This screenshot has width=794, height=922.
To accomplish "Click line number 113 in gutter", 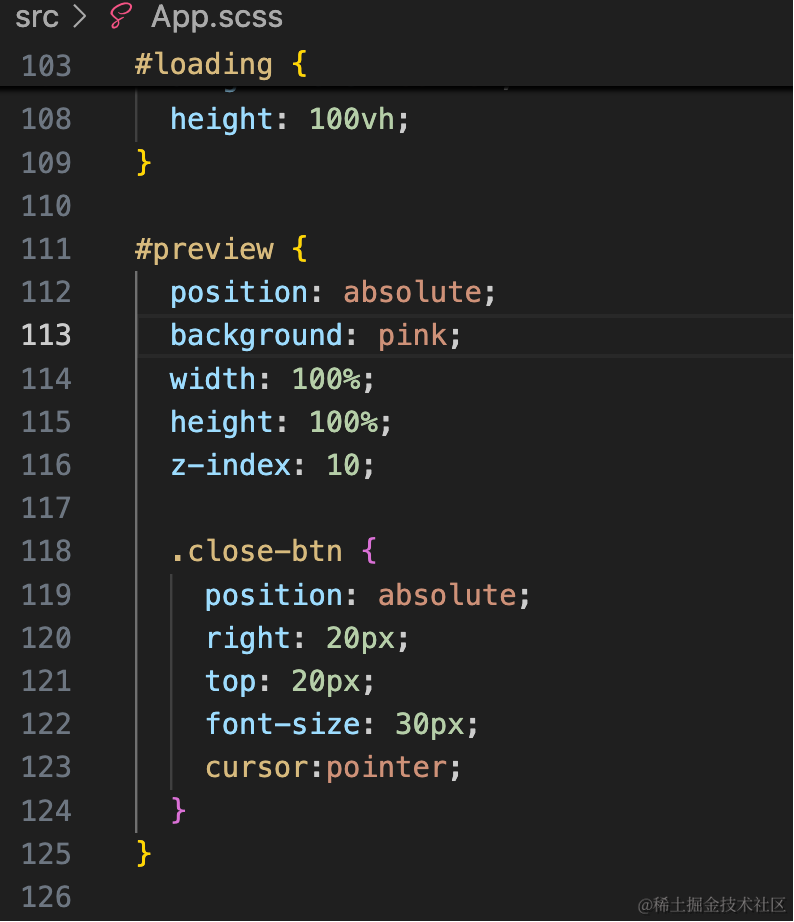I will 46,335.
